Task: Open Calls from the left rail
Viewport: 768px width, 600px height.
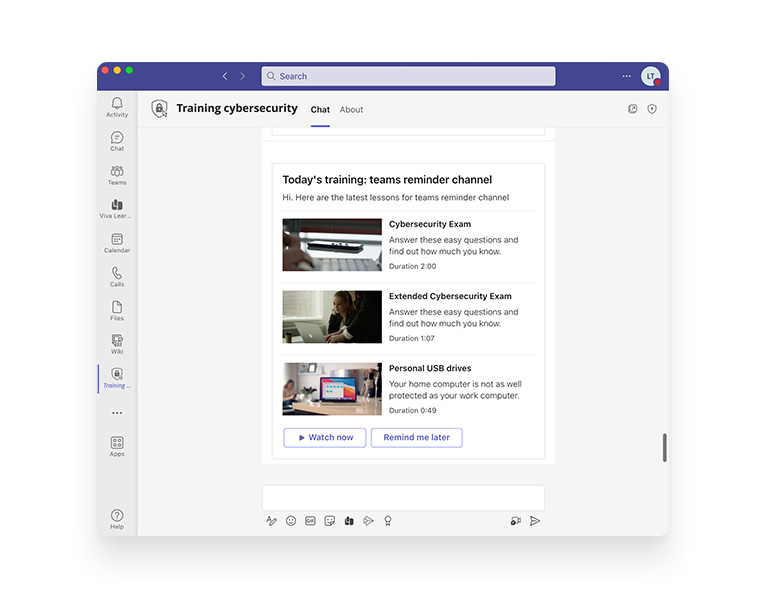Action: (117, 277)
